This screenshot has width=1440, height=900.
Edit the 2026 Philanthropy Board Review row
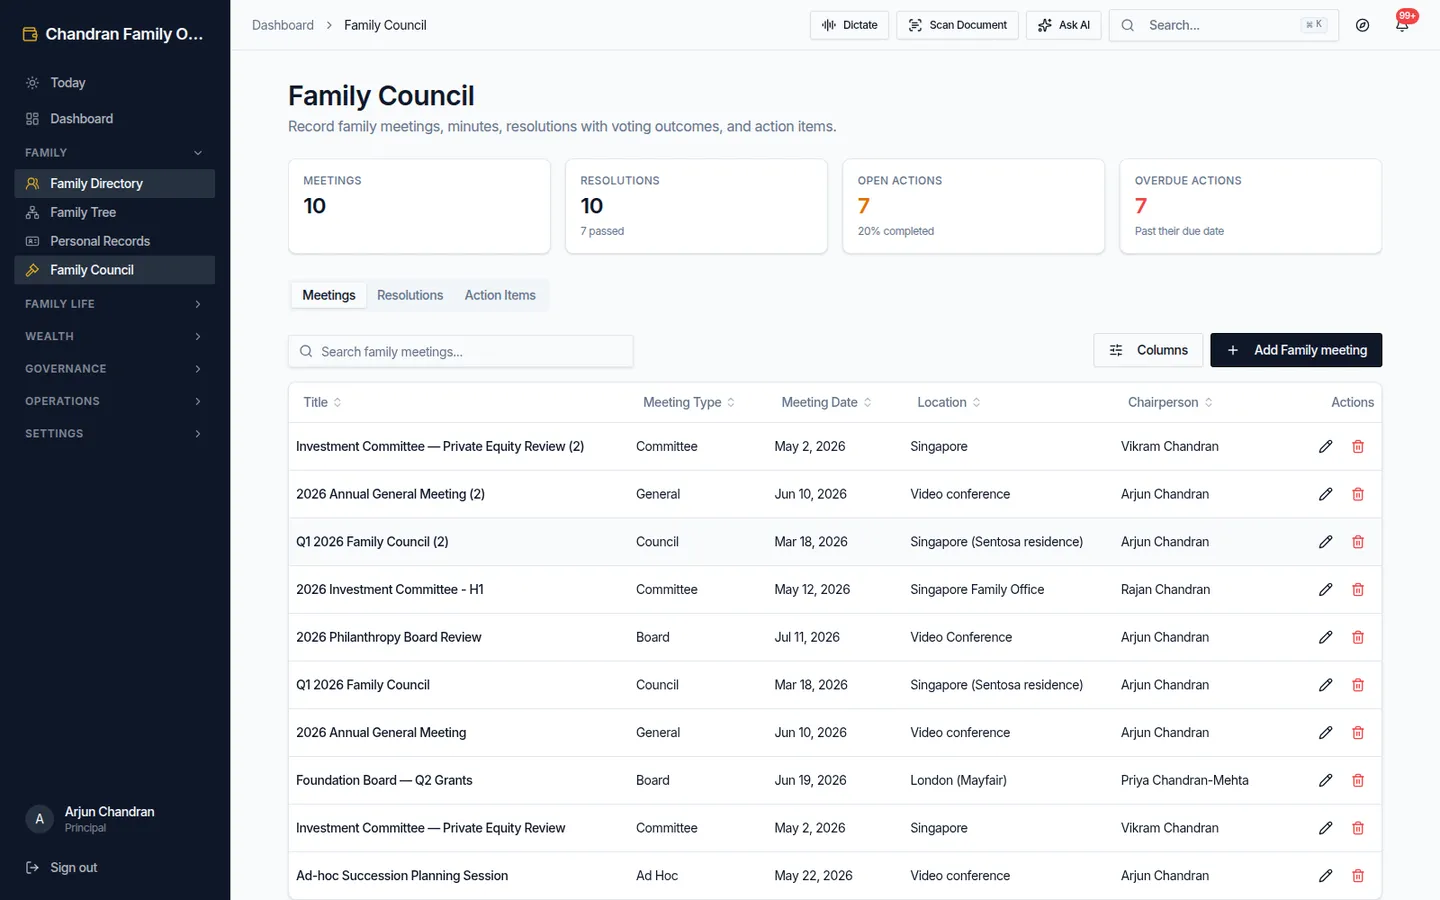(1325, 637)
